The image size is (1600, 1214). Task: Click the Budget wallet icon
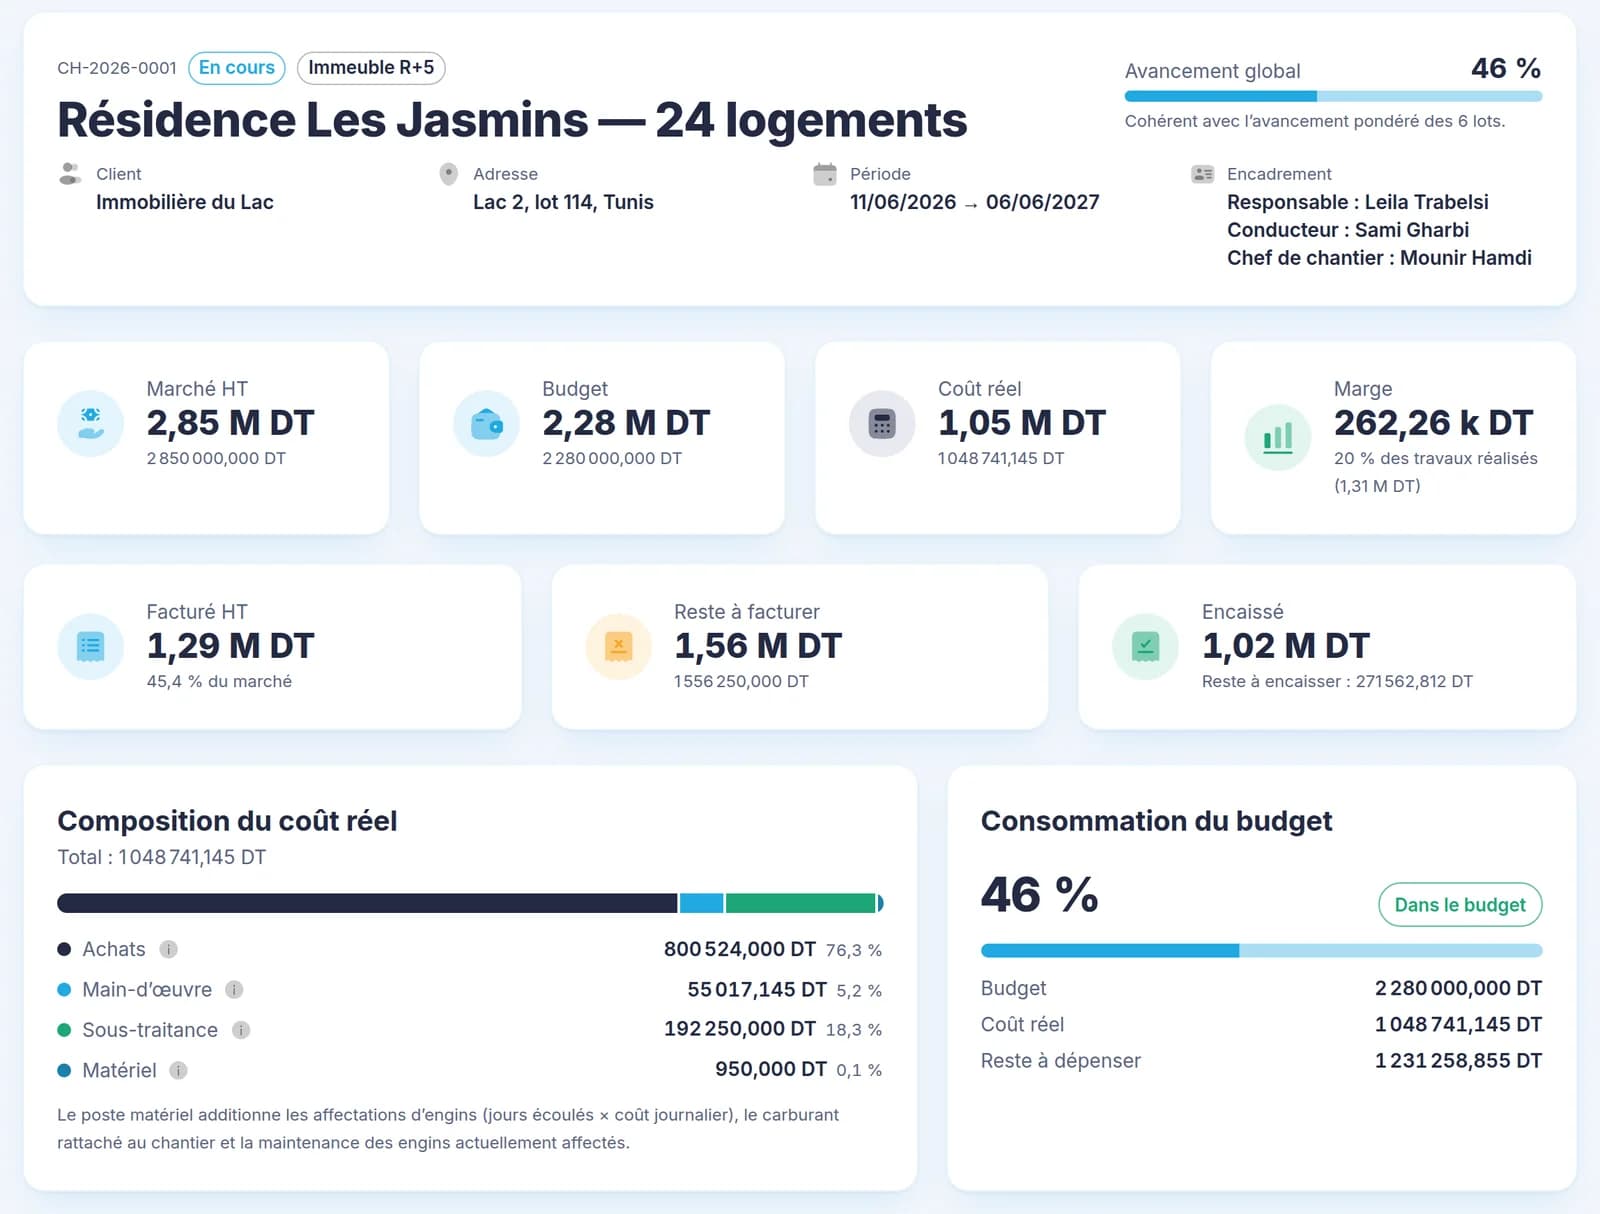click(x=486, y=423)
